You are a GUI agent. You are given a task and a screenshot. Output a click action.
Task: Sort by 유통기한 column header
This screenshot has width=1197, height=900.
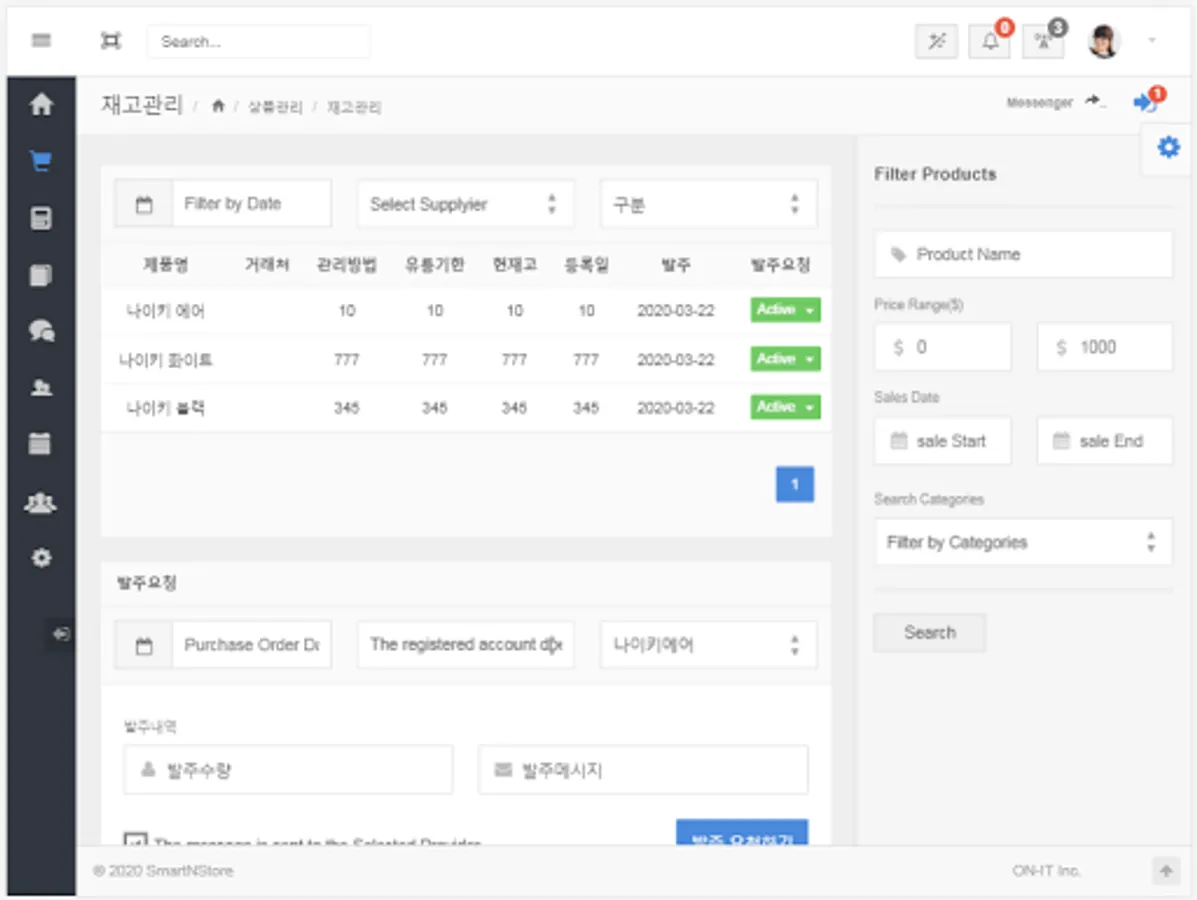(x=434, y=265)
